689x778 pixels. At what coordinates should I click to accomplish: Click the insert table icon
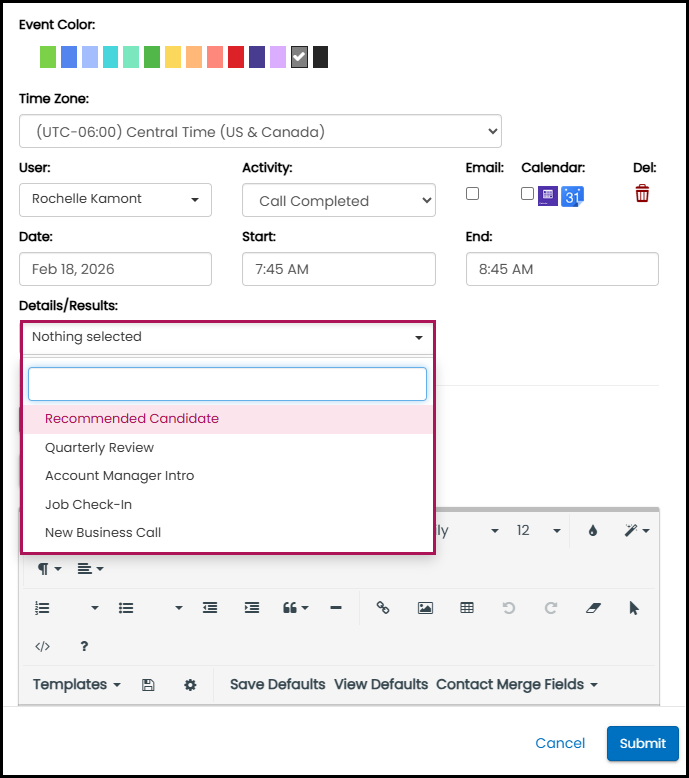click(467, 608)
